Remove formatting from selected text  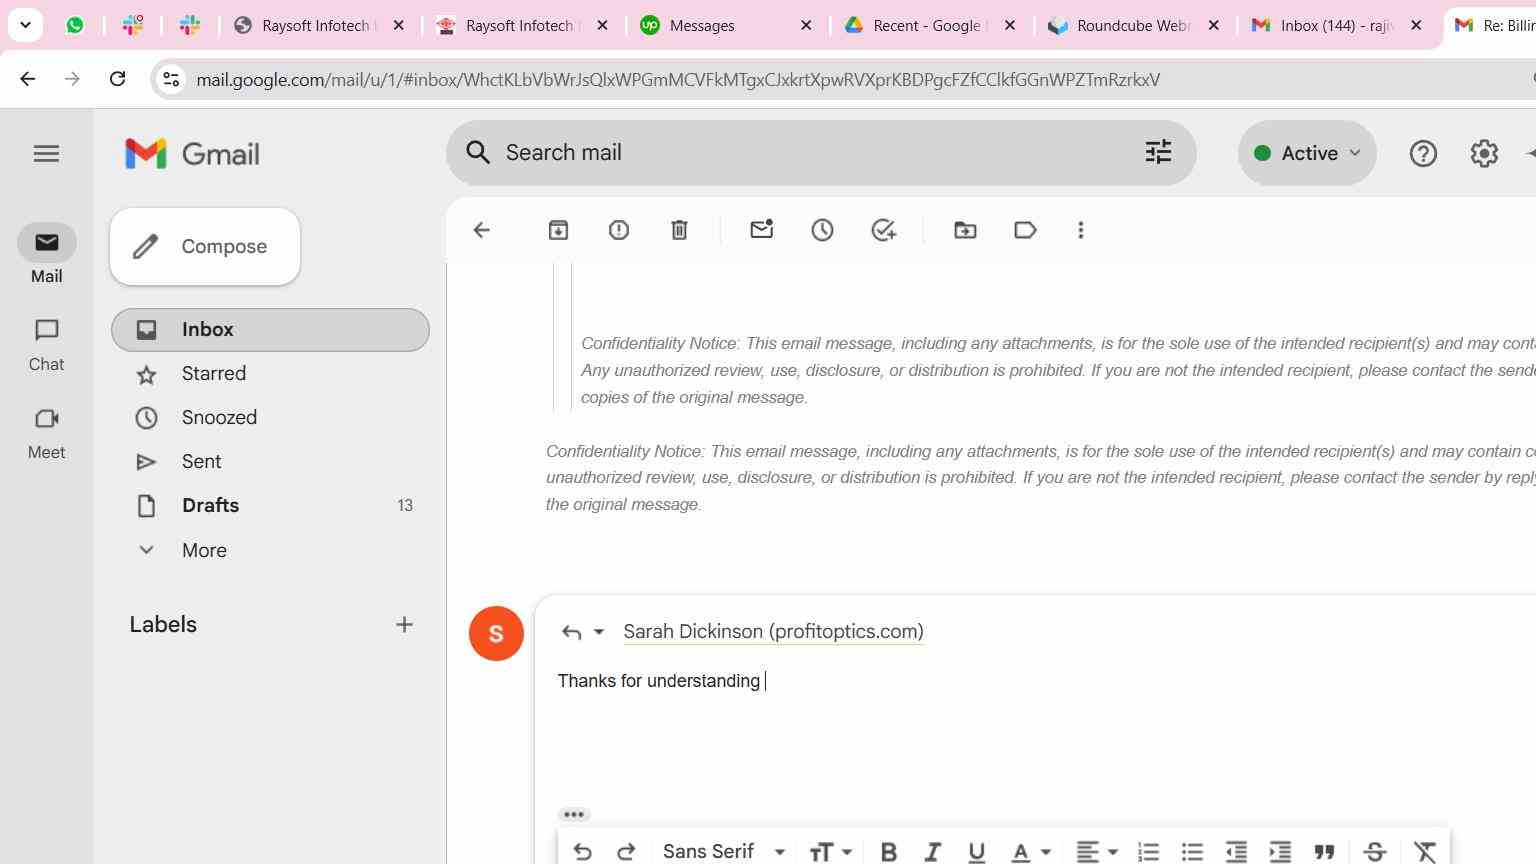pos(1425,851)
